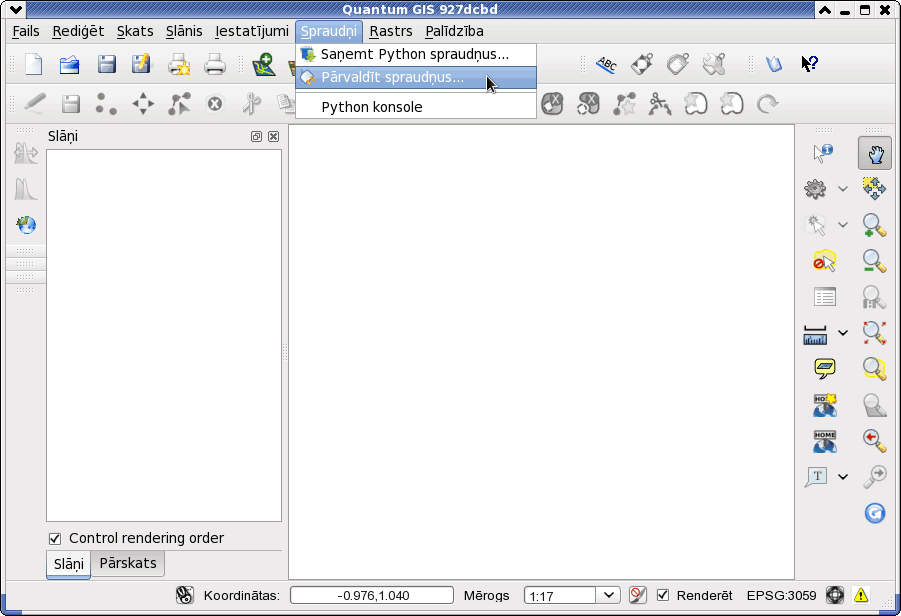Viewport: 901px width, 616px height.
Task: Open the Slānis menu
Action: pyautogui.click(x=184, y=31)
